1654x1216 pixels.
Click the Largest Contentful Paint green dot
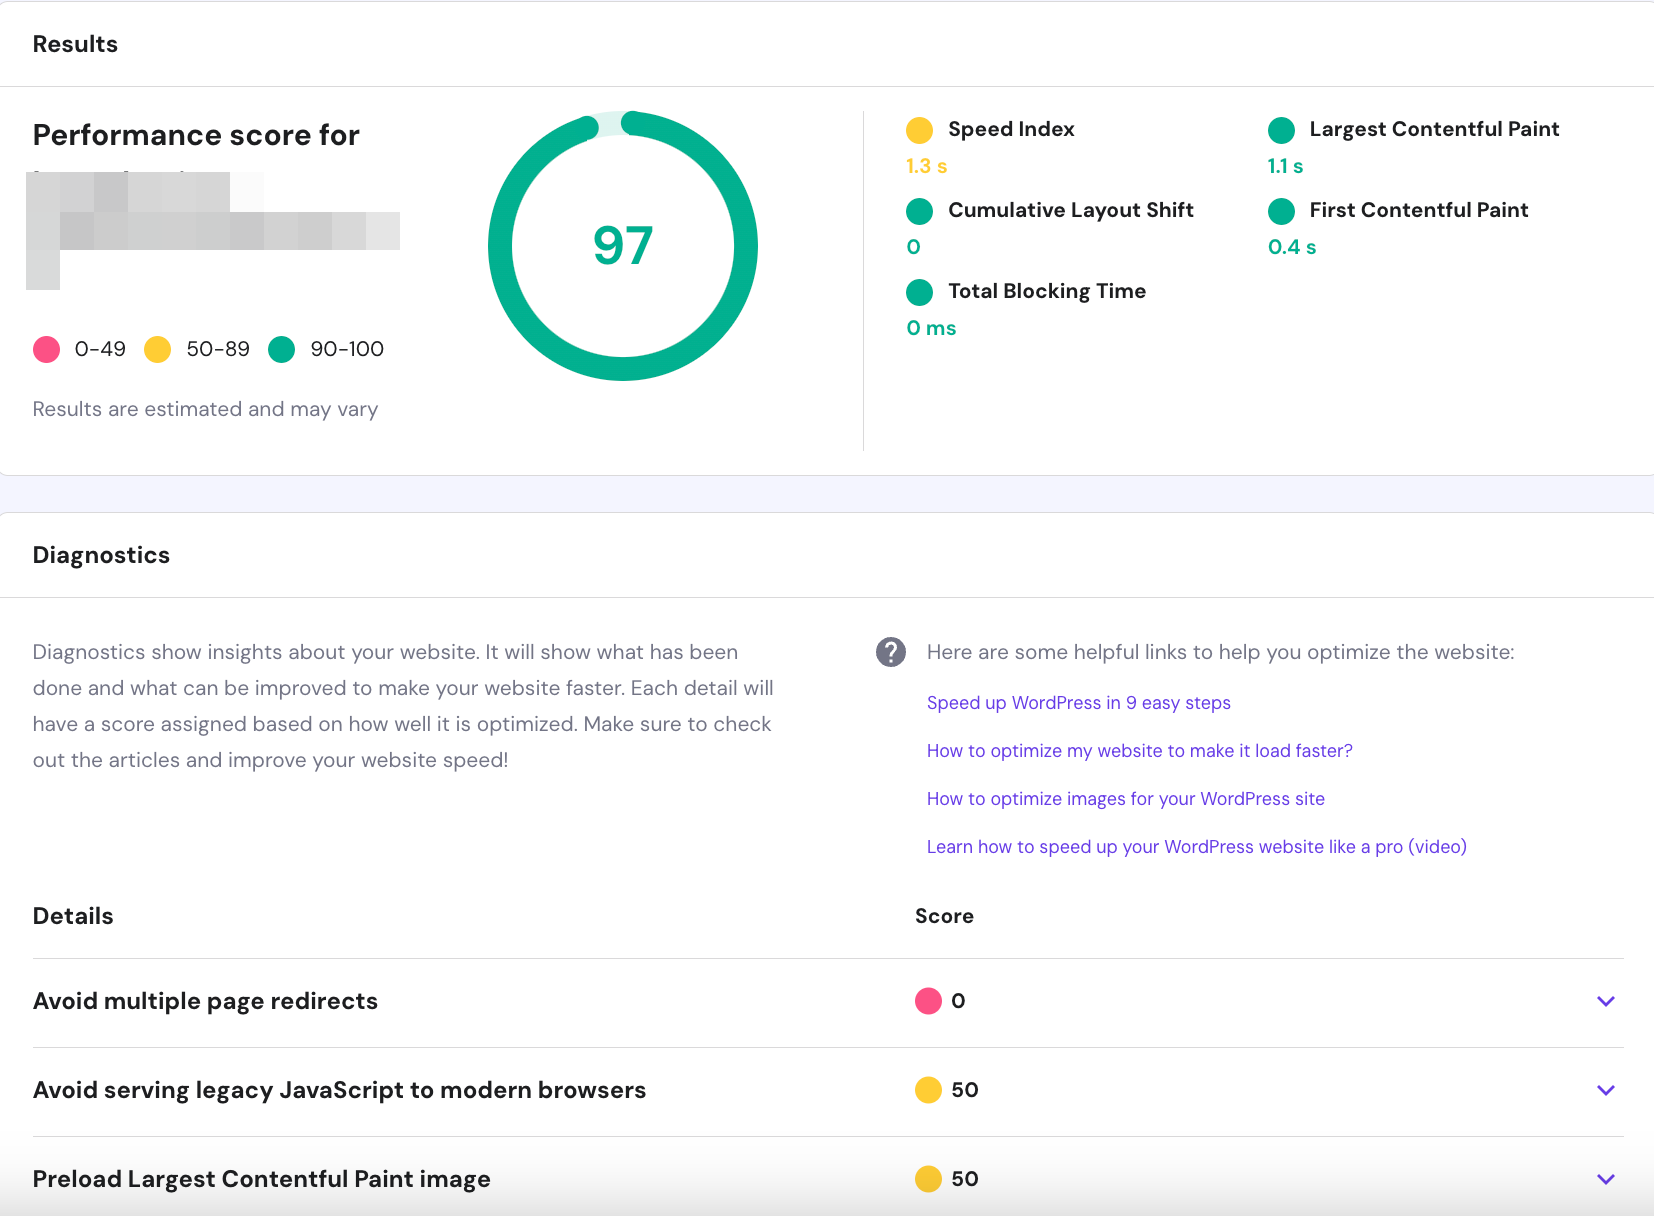1282,130
